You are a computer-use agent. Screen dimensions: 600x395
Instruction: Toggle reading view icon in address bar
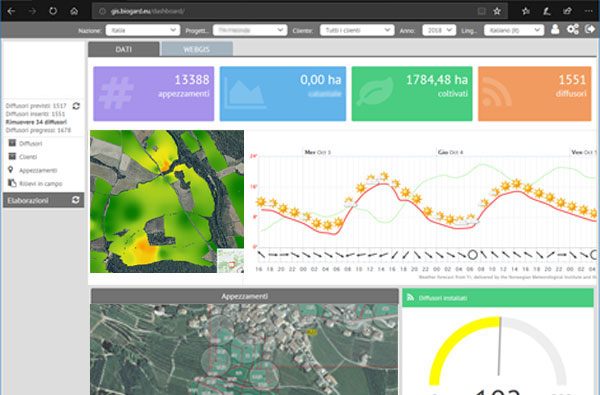[481, 11]
